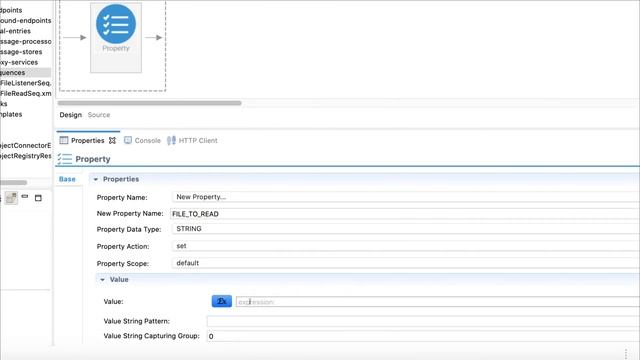The height and width of the screenshot is (360, 640).
Task: Select FileReadSeq.xml file in tree
Action: coord(26,93)
